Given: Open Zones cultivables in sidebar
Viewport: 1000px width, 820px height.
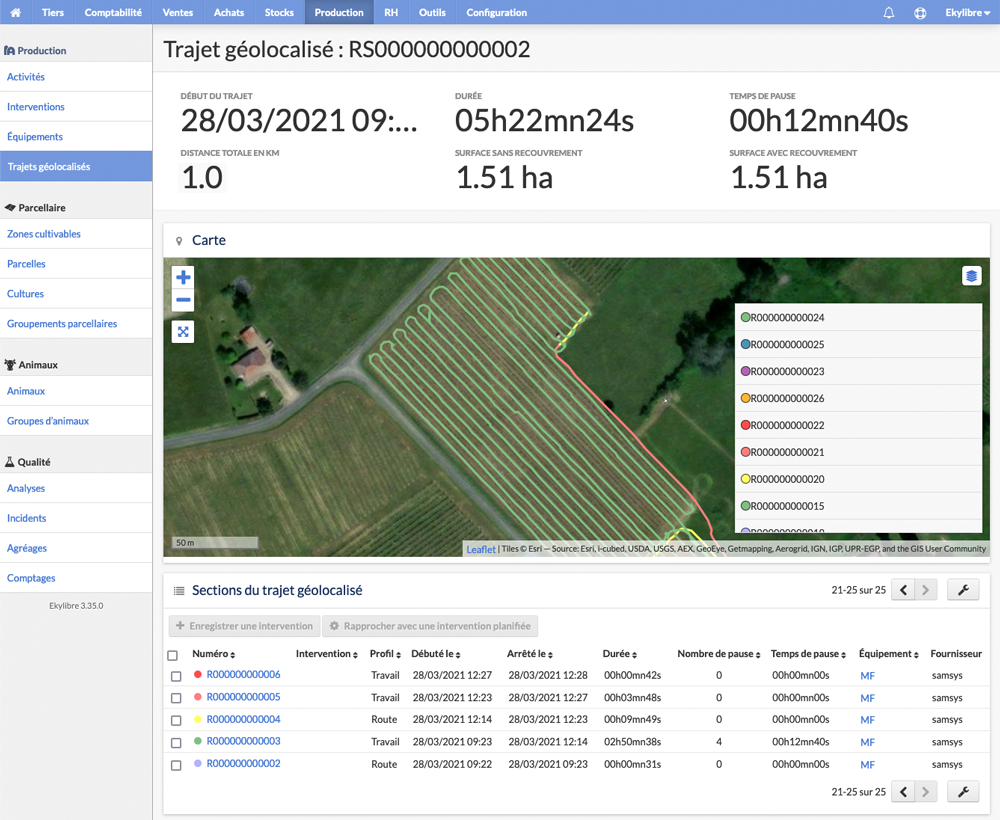Looking at the screenshot, I should point(44,234).
